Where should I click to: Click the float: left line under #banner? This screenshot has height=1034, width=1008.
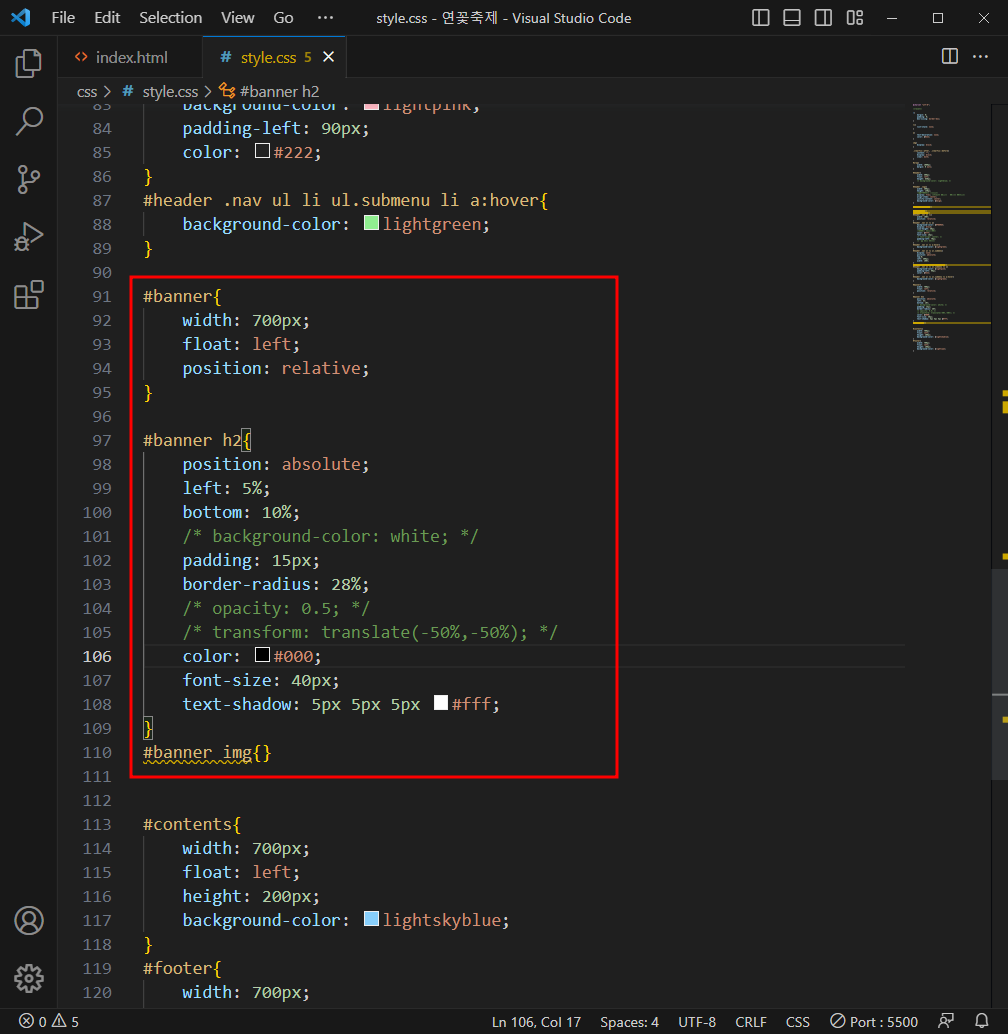pyautogui.click(x=241, y=344)
